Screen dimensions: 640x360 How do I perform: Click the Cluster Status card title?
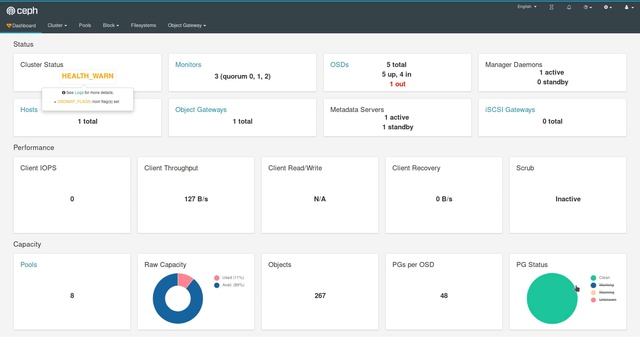[42, 64]
